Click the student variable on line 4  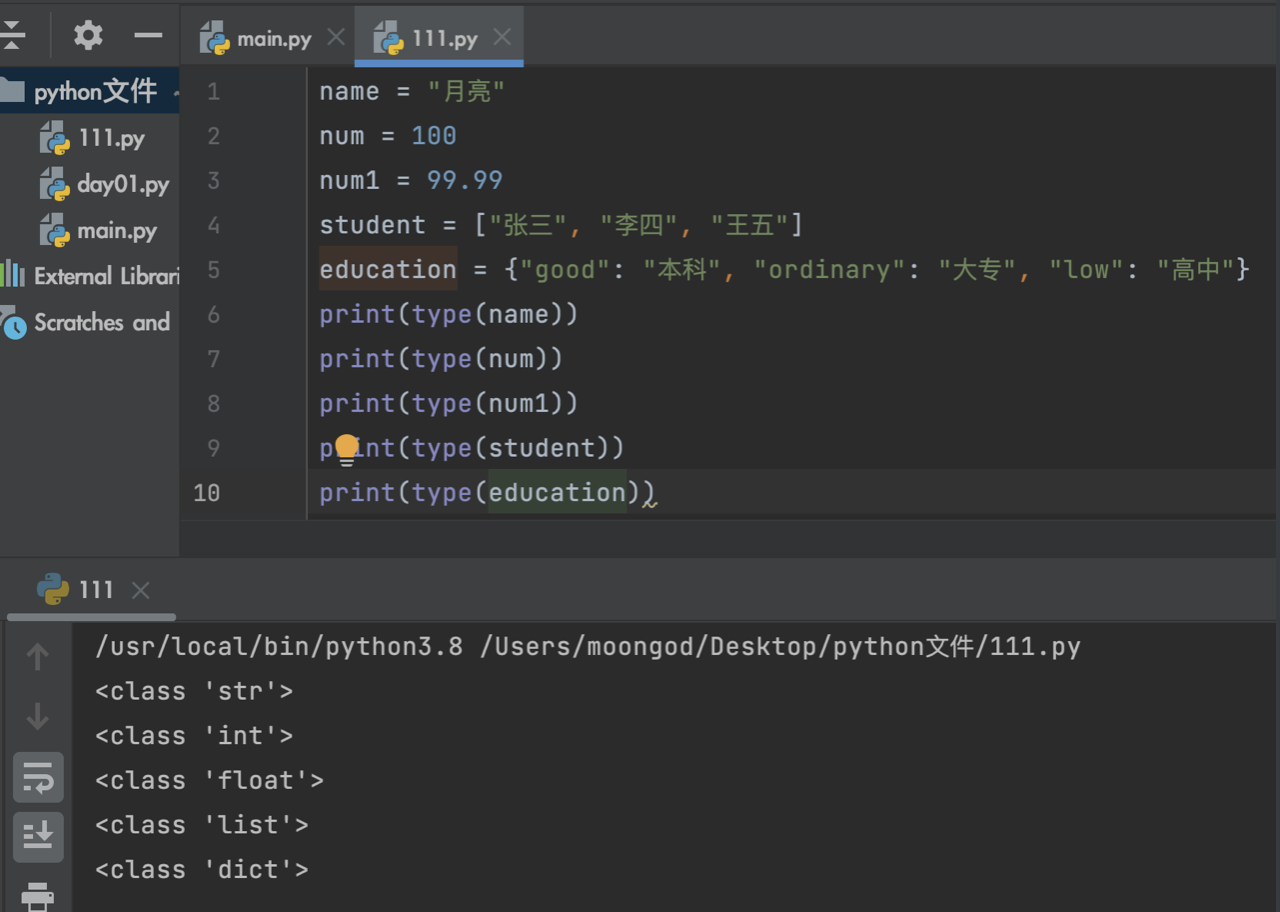tap(372, 225)
